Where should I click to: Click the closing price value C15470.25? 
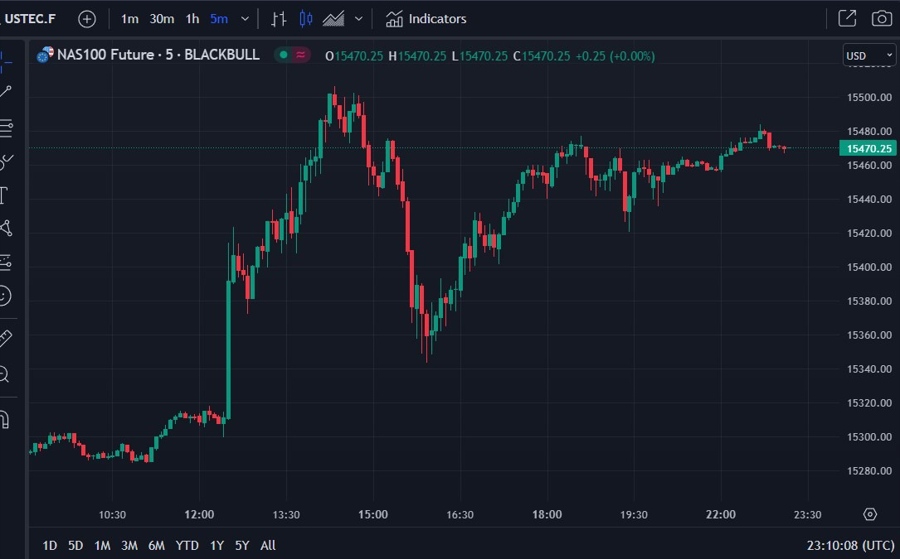click(x=542, y=56)
